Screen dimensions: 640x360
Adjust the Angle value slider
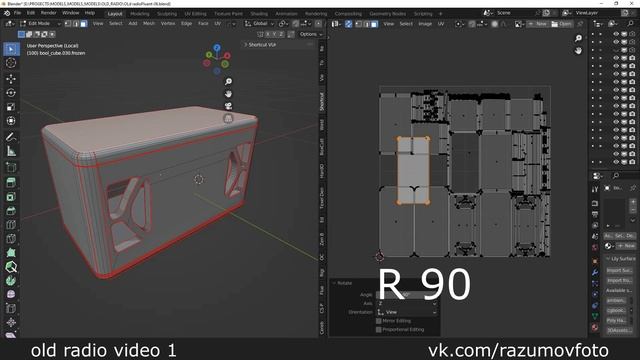[x=407, y=295]
